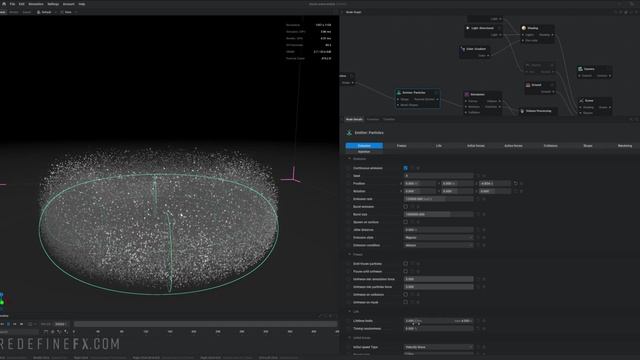Open the Help menu

pos(82,4)
